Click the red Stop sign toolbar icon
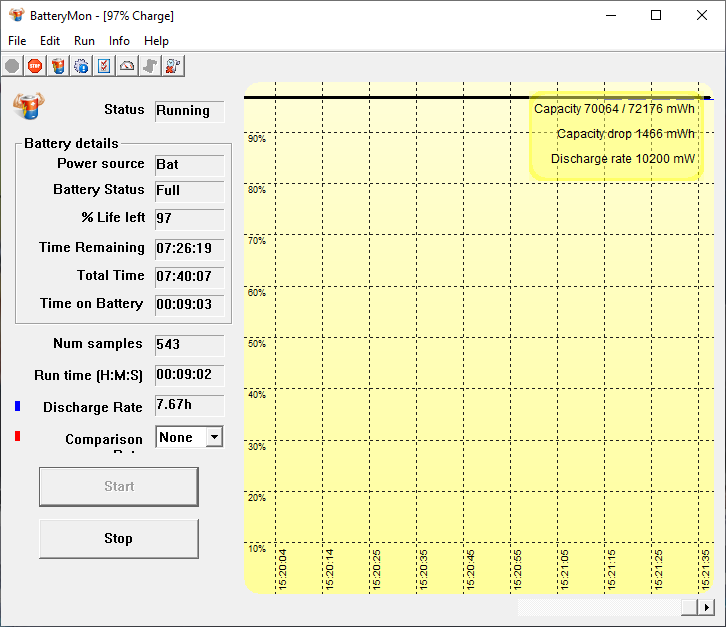Image resolution: width=726 pixels, height=627 pixels. [35, 66]
